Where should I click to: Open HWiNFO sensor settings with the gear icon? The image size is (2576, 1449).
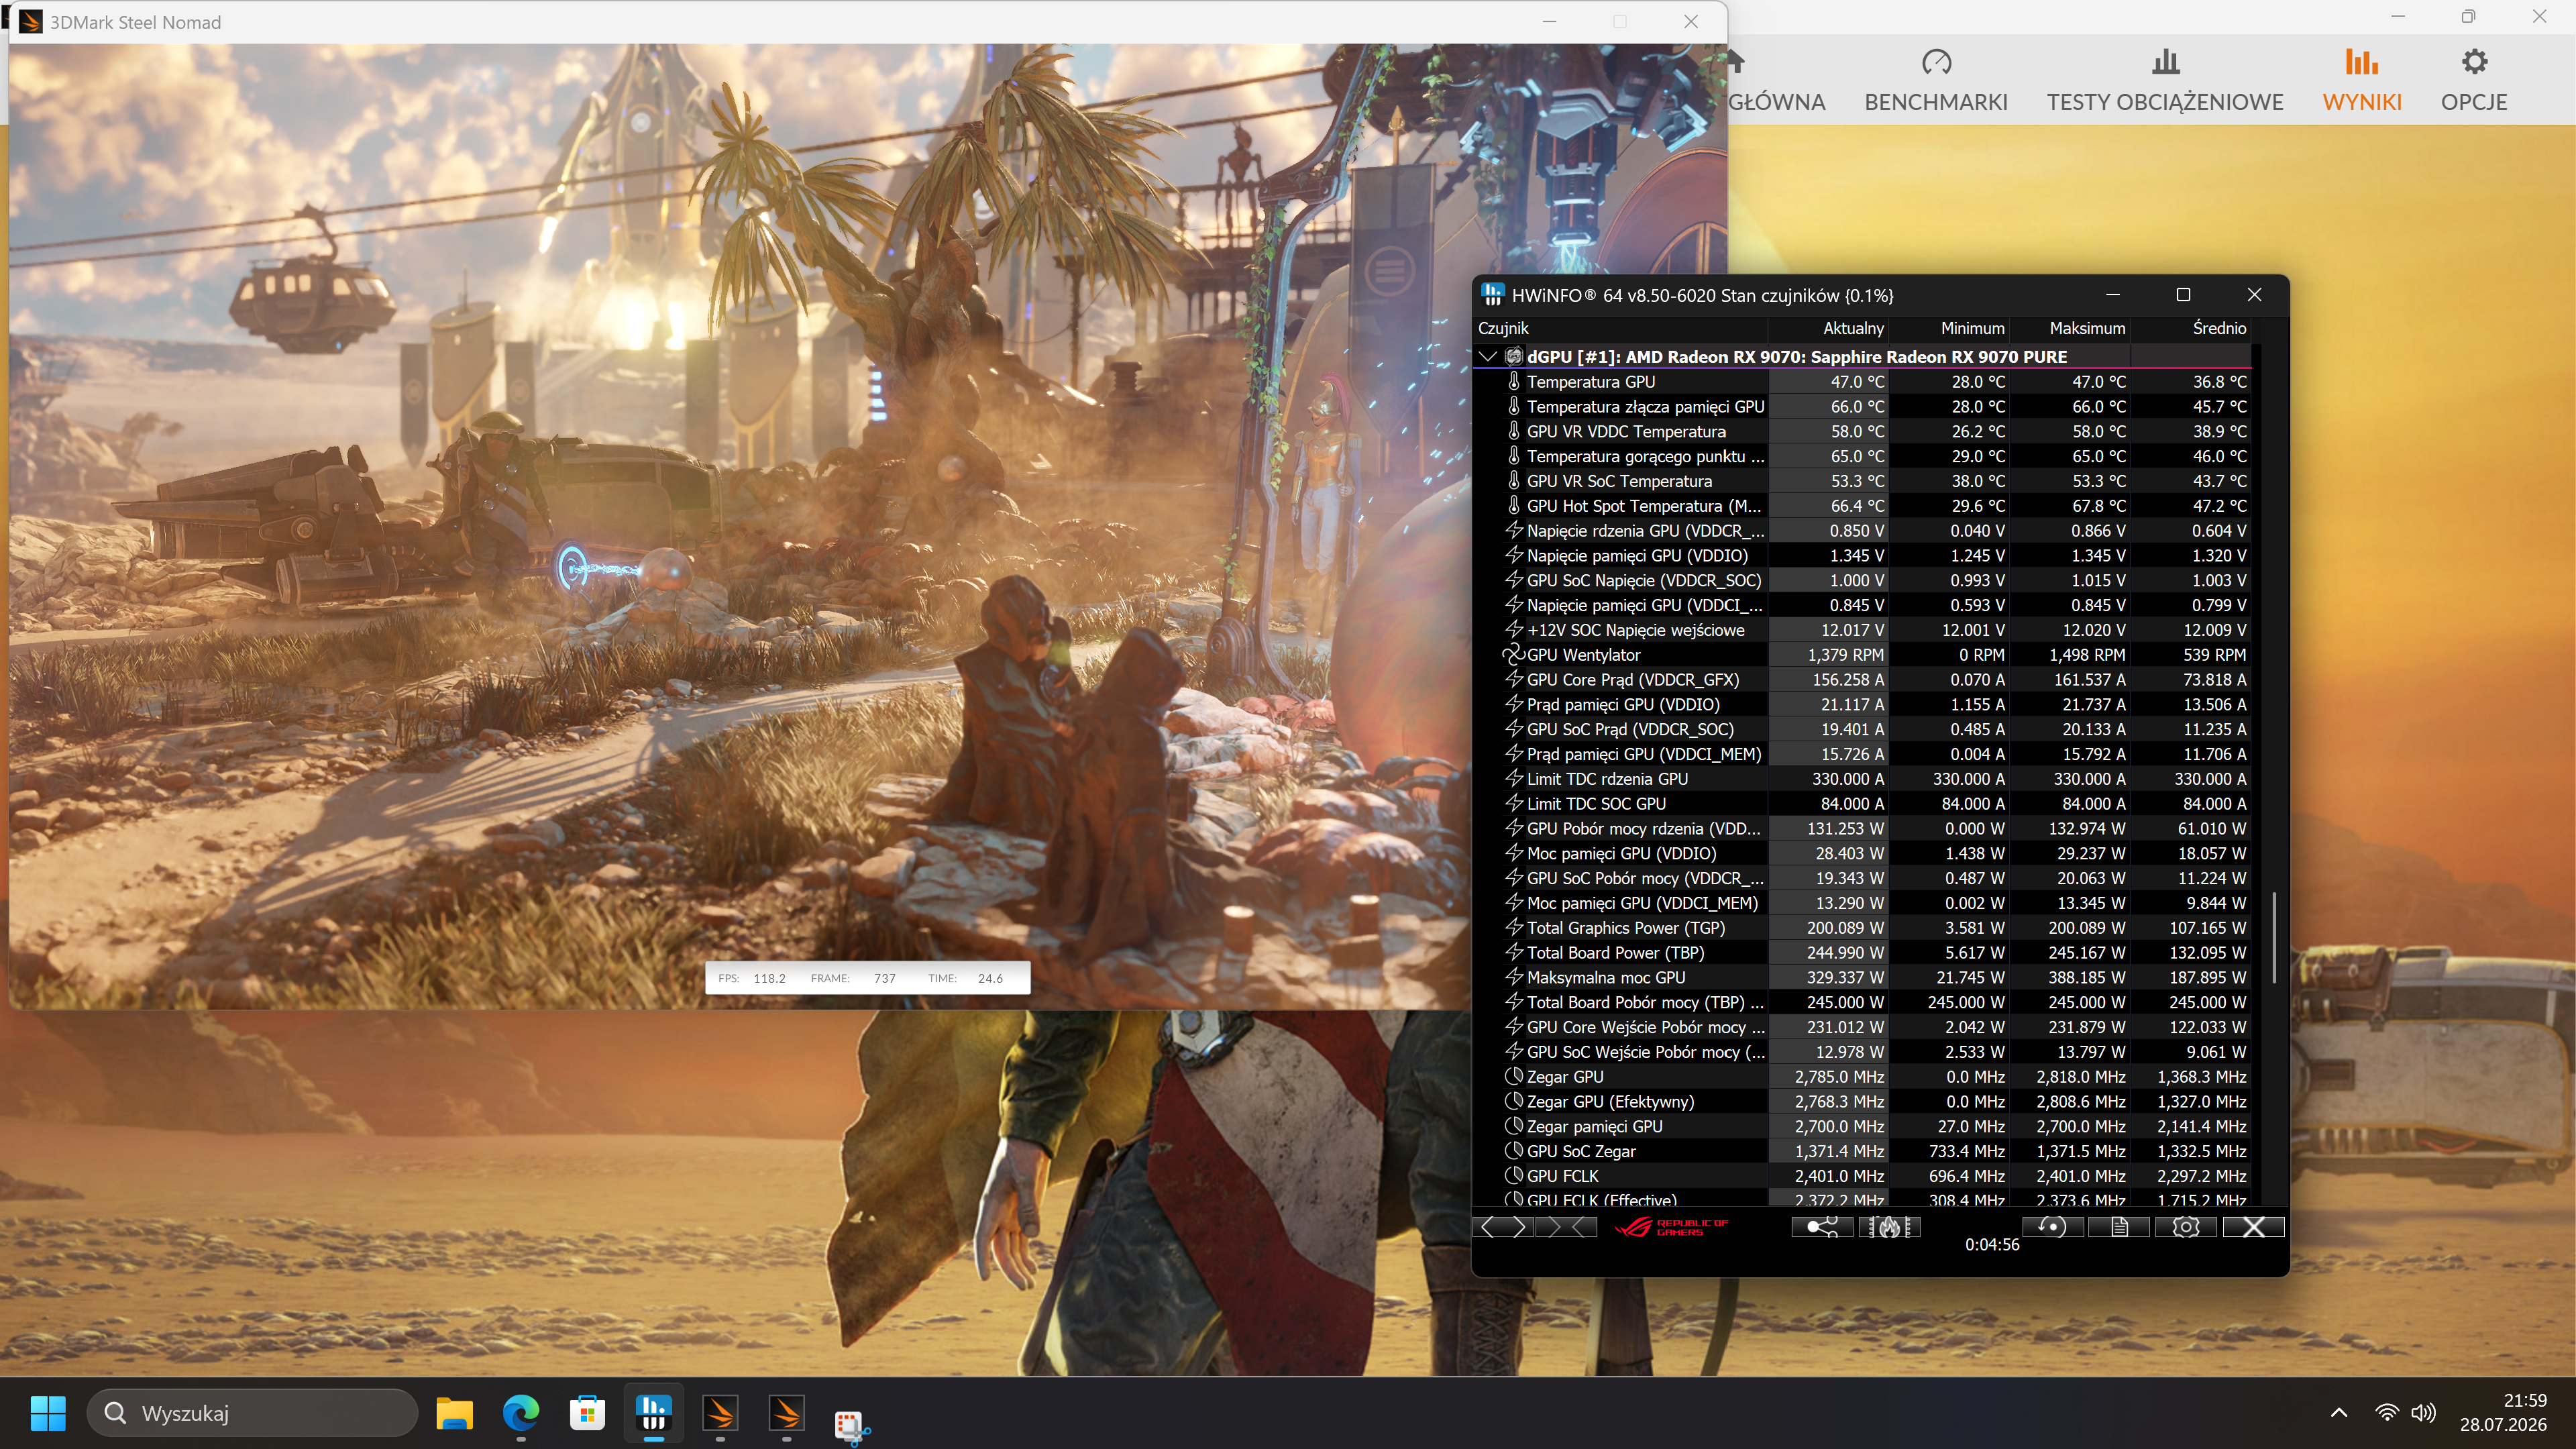pos(2185,1227)
